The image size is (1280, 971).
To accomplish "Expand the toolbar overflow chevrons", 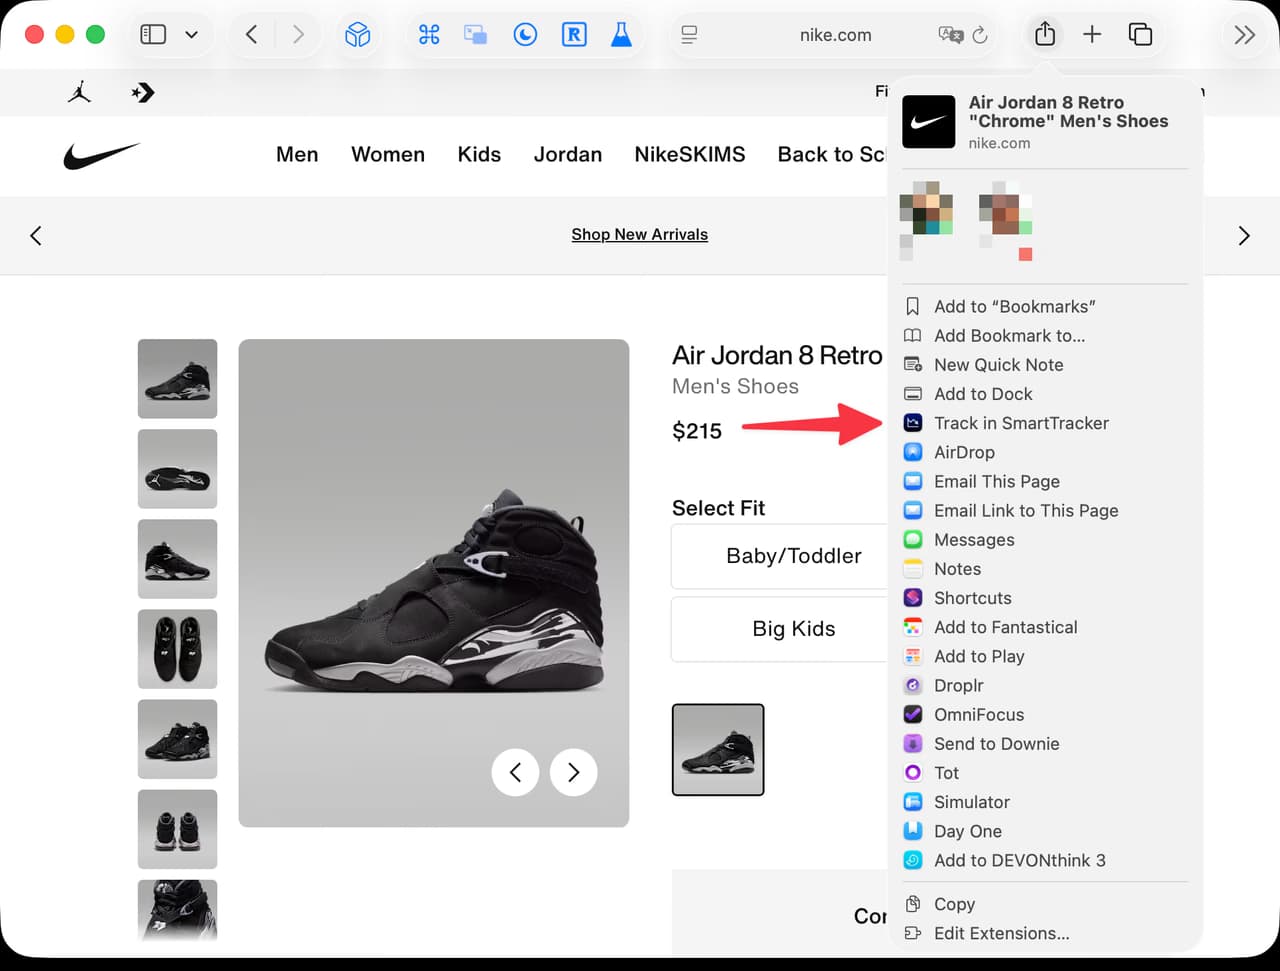I will tap(1245, 35).
